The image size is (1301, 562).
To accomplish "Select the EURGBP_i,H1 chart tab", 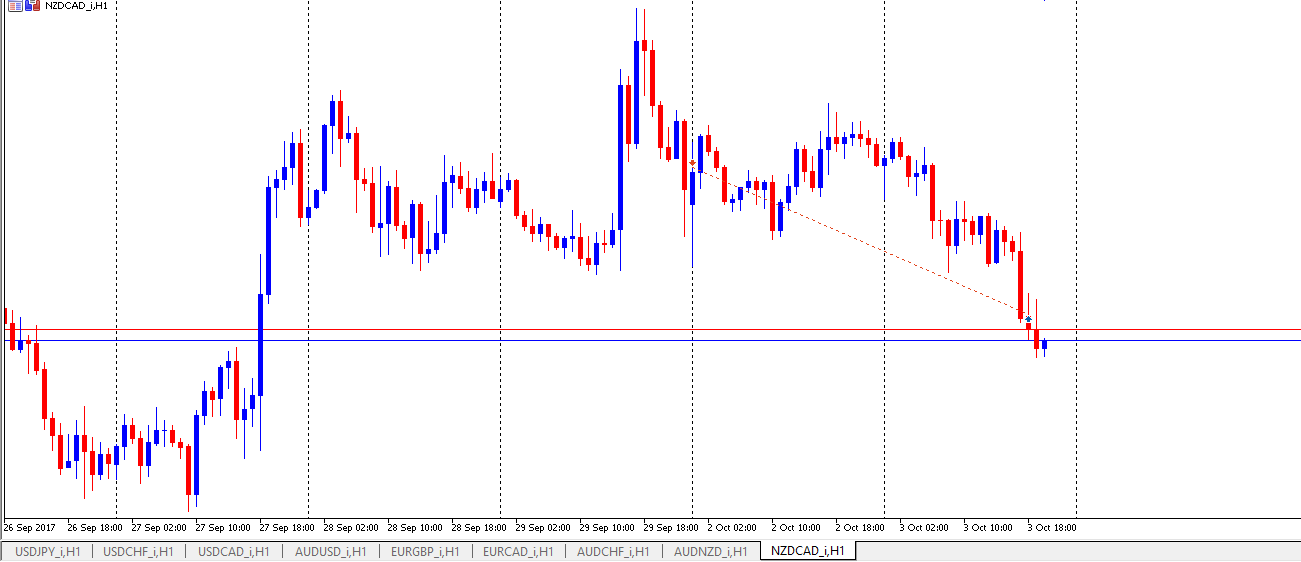I will tap(425, 551).
